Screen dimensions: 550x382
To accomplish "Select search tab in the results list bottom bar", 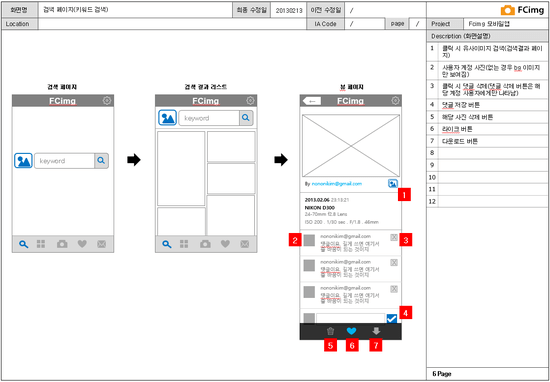I will (x=167, y=244).
